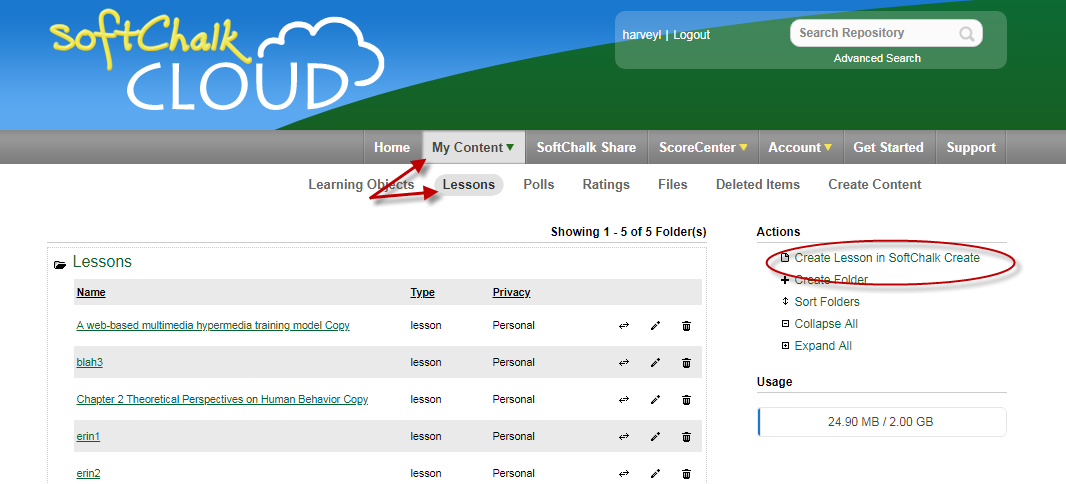
Task: Click trash icon in erin2 row
Action: (687, 474)
